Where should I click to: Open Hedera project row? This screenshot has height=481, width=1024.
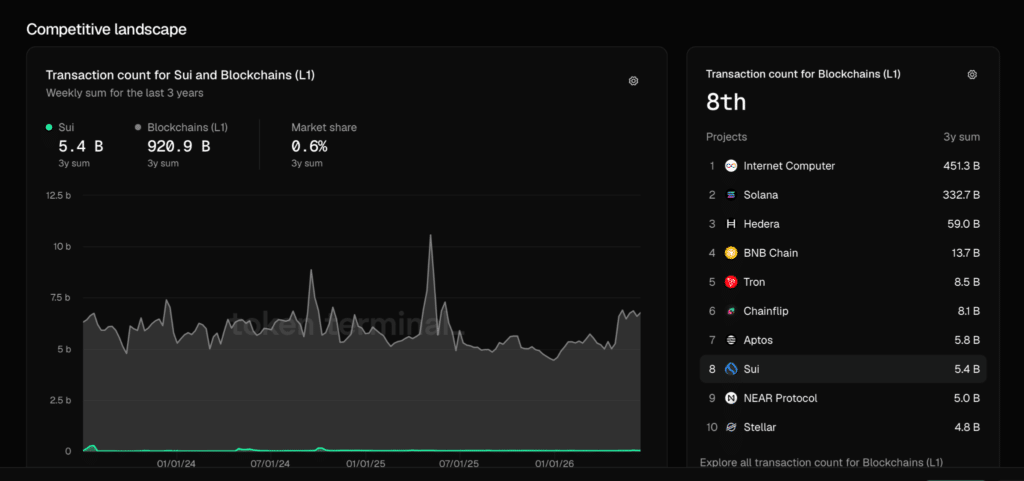[843, 224]
